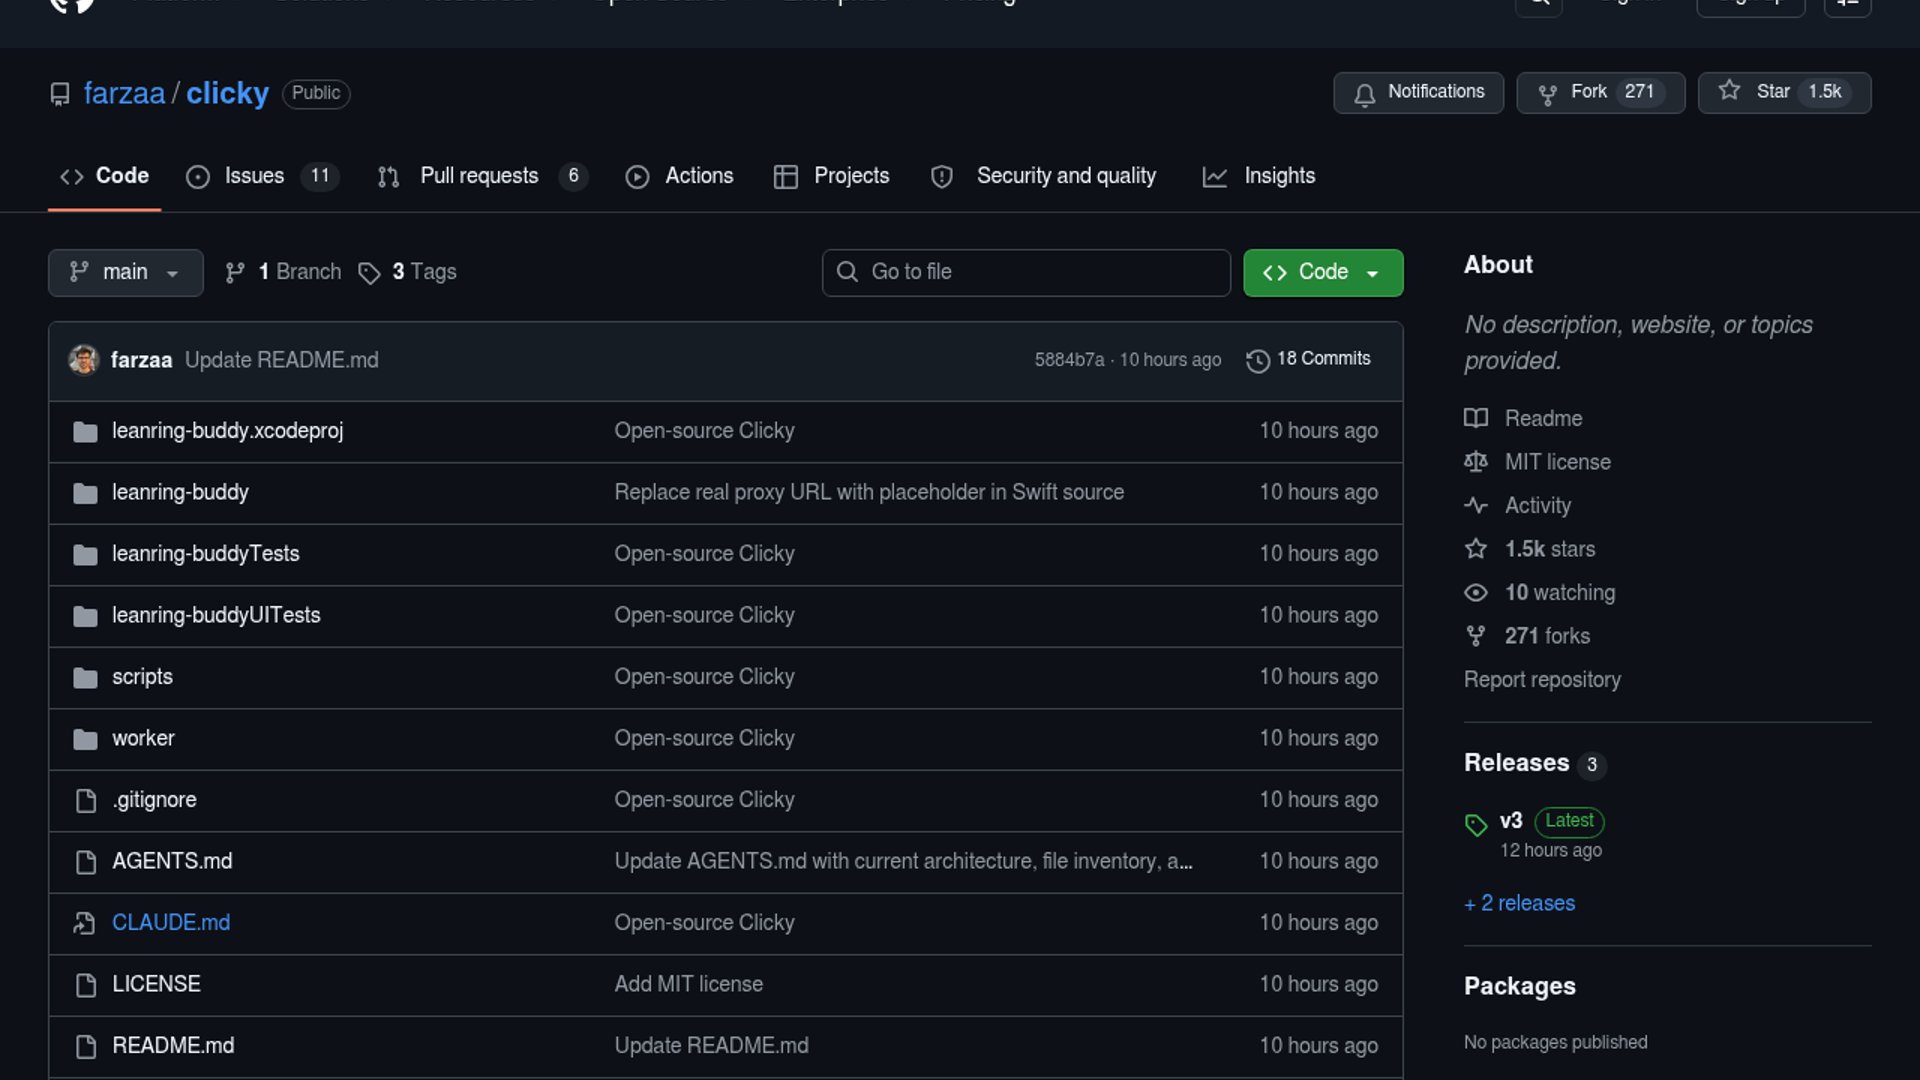Open the Readme book icon link
Viewport: 1920px width, 1080px height.
coord(1476,418)
